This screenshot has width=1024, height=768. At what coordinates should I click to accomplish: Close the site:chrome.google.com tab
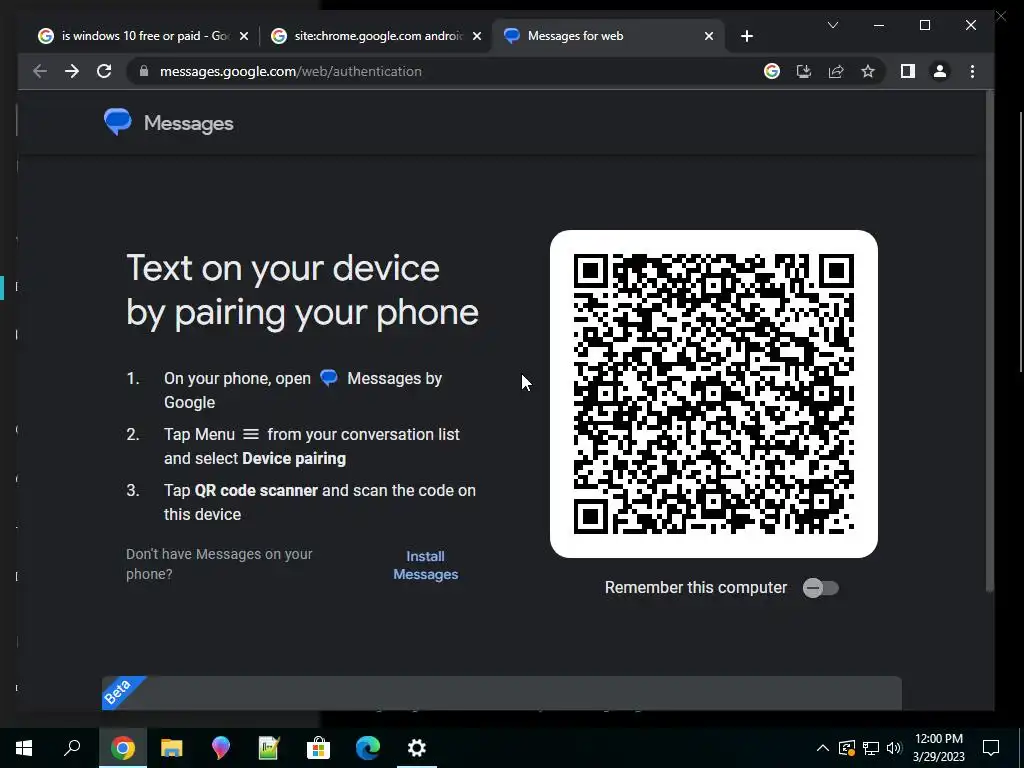point(477,36)
